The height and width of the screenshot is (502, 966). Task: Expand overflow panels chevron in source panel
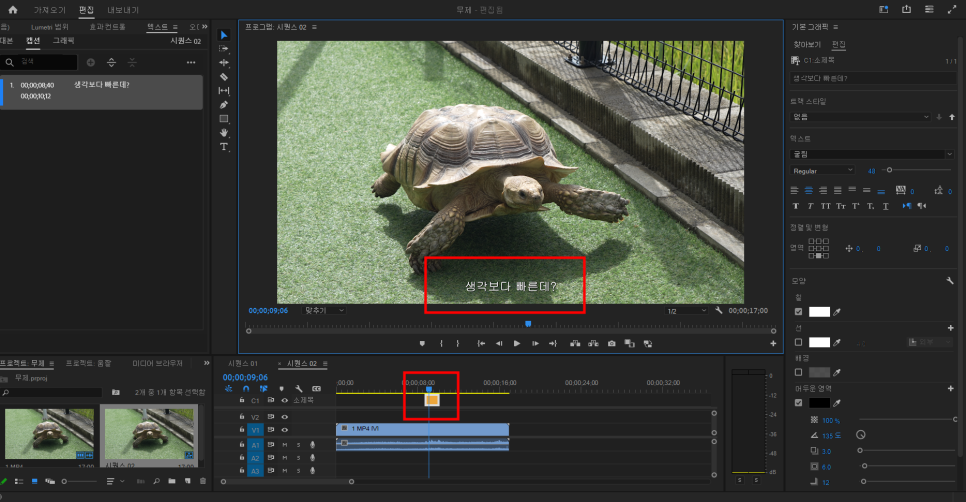click(x=205, y=26)
